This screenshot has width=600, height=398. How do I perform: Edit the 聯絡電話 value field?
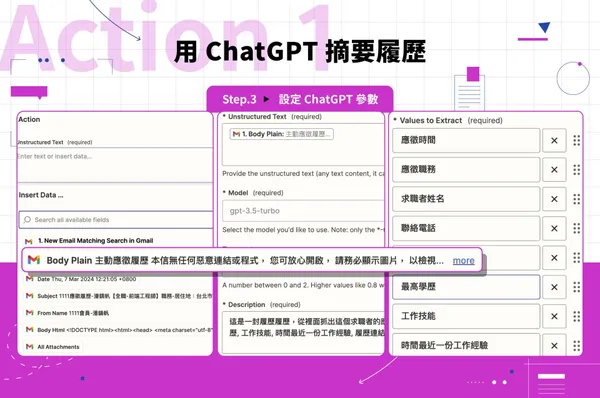pos(466,228)
